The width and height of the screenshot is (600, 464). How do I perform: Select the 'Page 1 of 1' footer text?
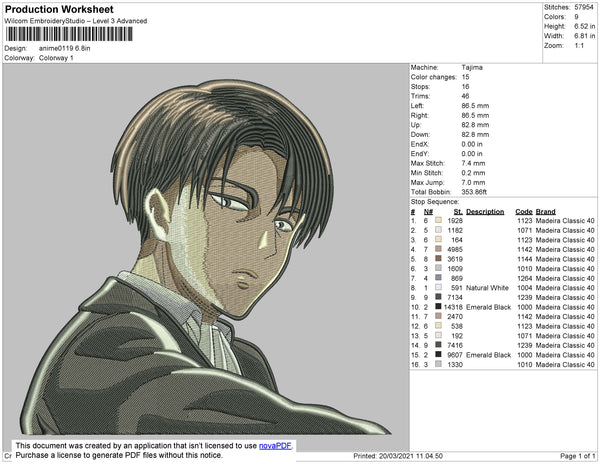pos(578,456)
